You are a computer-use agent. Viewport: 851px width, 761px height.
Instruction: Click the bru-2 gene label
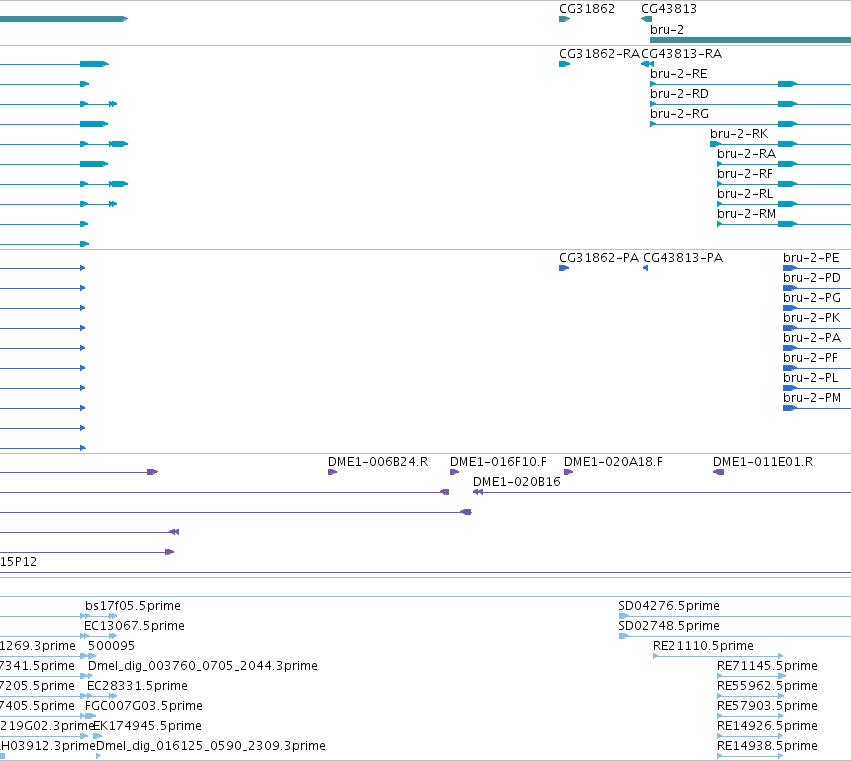666,30
